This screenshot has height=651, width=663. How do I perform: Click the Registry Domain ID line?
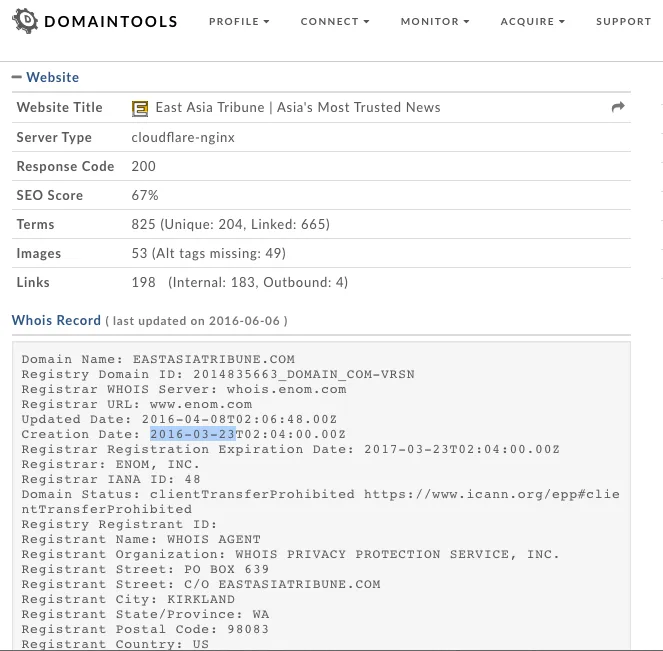click(218, 374)
